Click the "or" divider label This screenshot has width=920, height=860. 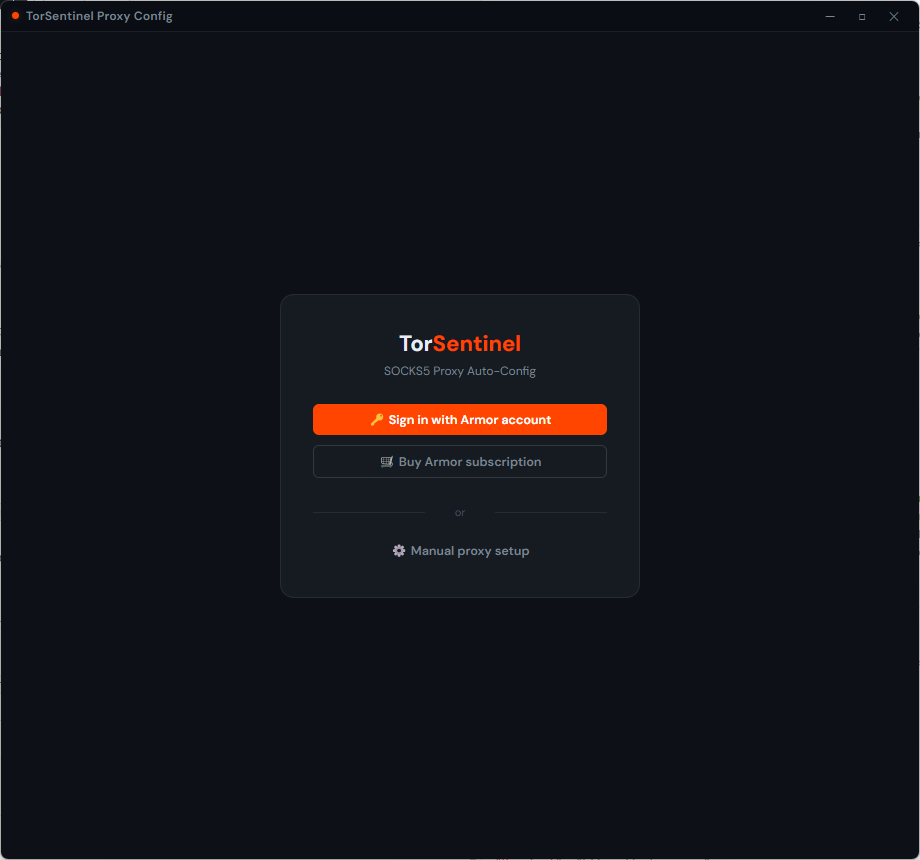[x=459, y=512]
